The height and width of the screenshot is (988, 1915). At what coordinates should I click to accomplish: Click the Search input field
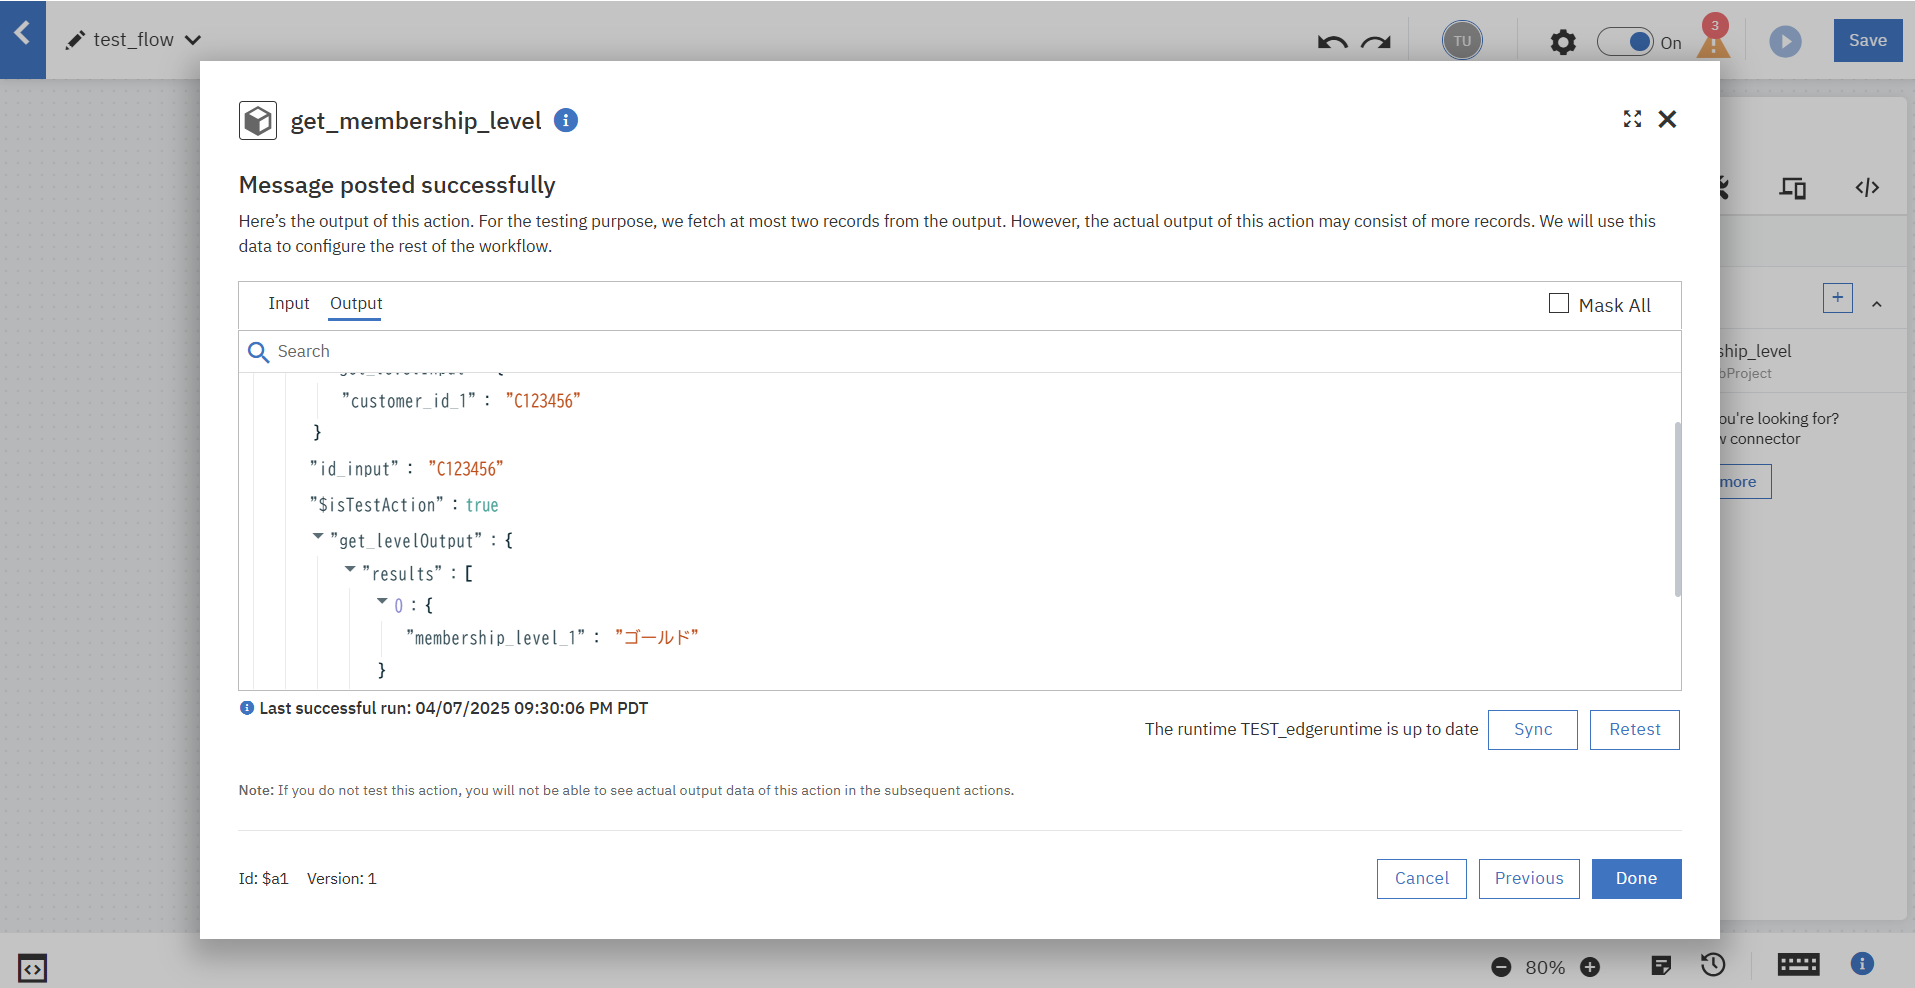point(960,351)
